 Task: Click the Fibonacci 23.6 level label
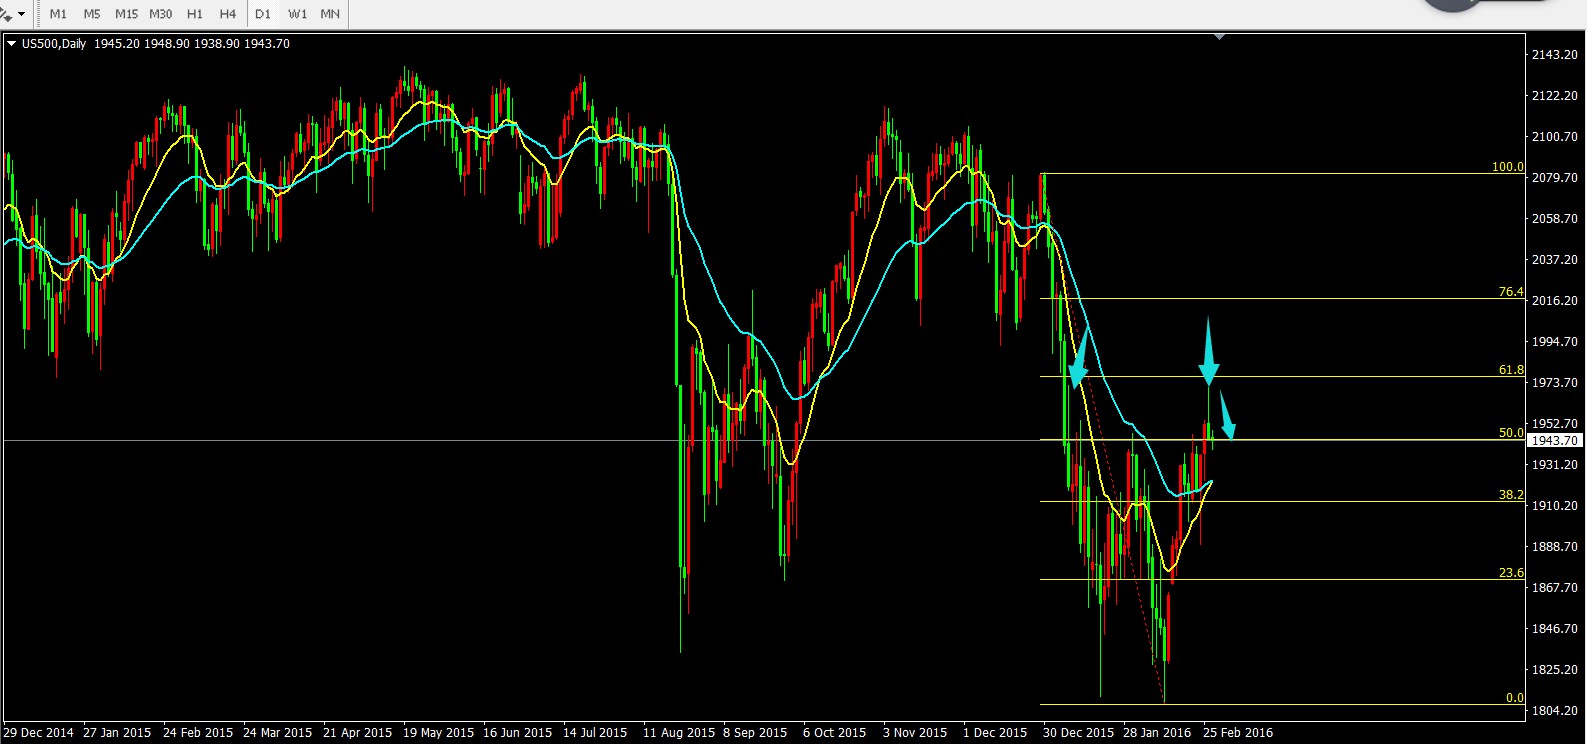pyautogui.click(x=1510, y=573)
